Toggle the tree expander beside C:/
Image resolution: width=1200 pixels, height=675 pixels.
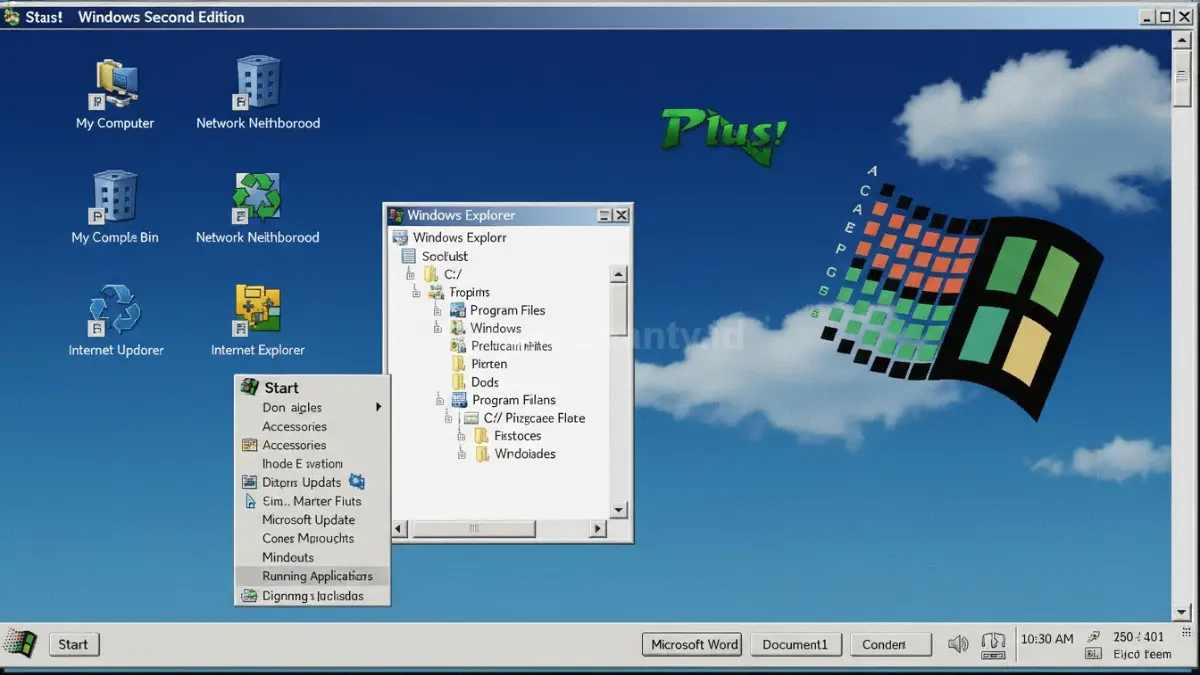410,274
